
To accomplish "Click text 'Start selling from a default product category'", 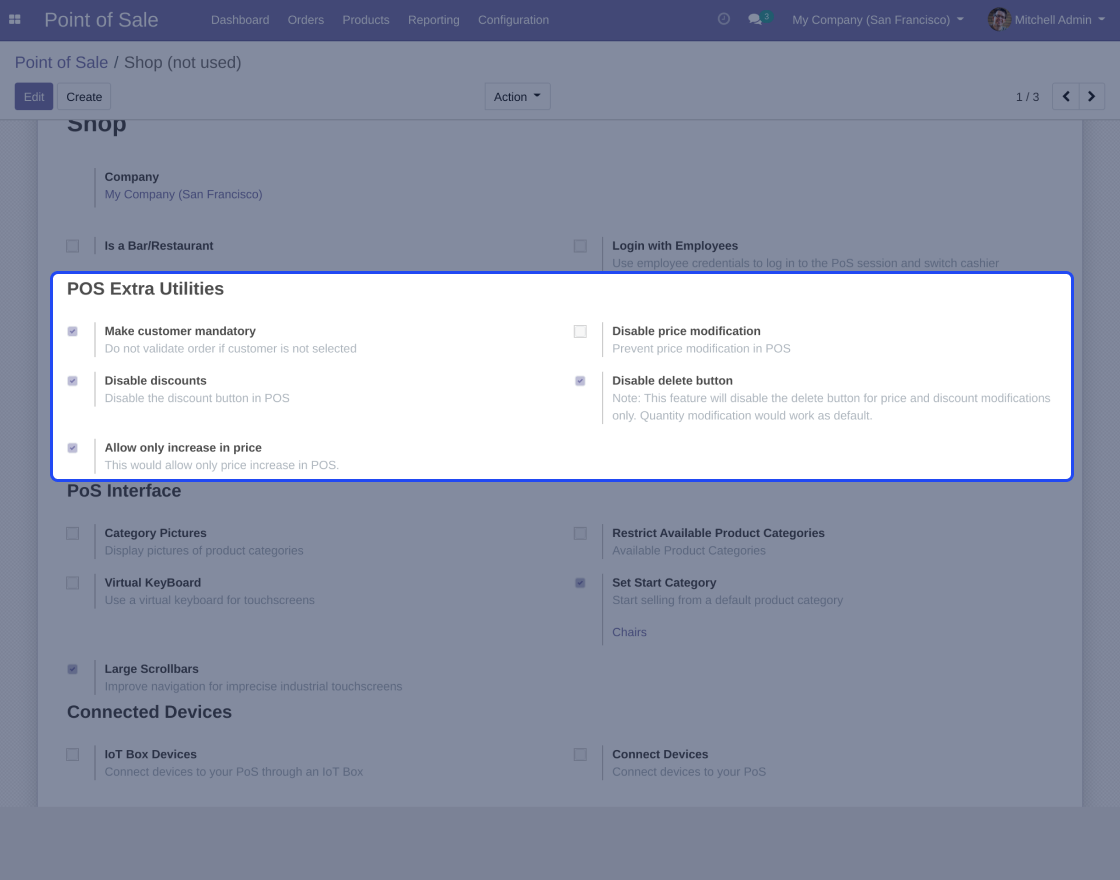I will coord(728,600).
